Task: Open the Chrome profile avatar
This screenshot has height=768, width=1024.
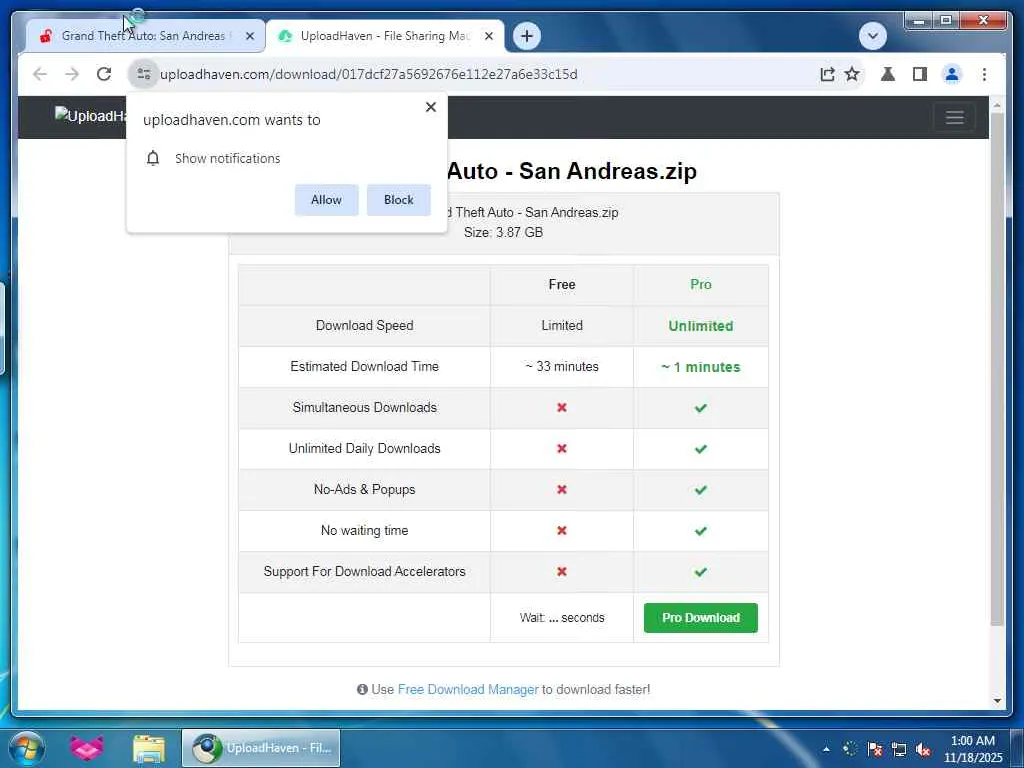Action: pos(952,74)
